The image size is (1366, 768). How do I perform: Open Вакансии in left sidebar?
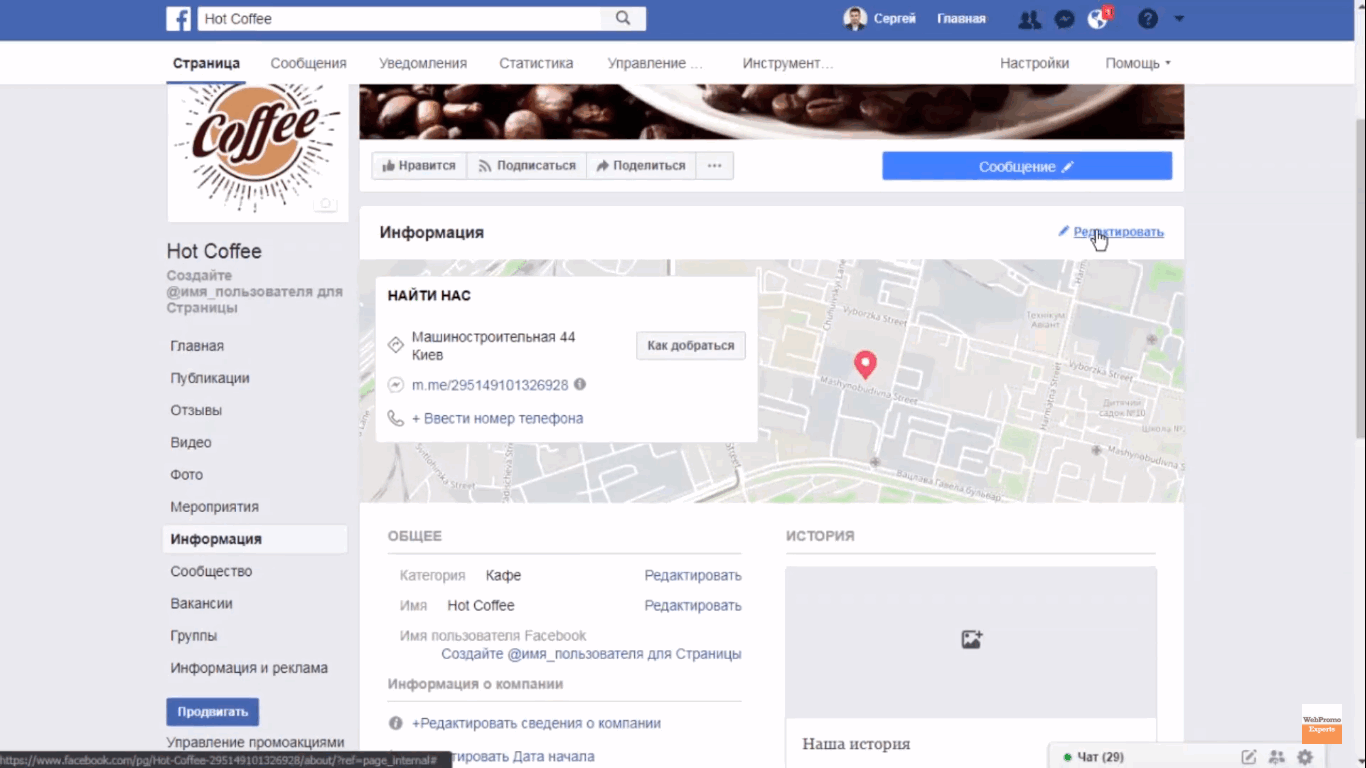click(x=201, y=603)
